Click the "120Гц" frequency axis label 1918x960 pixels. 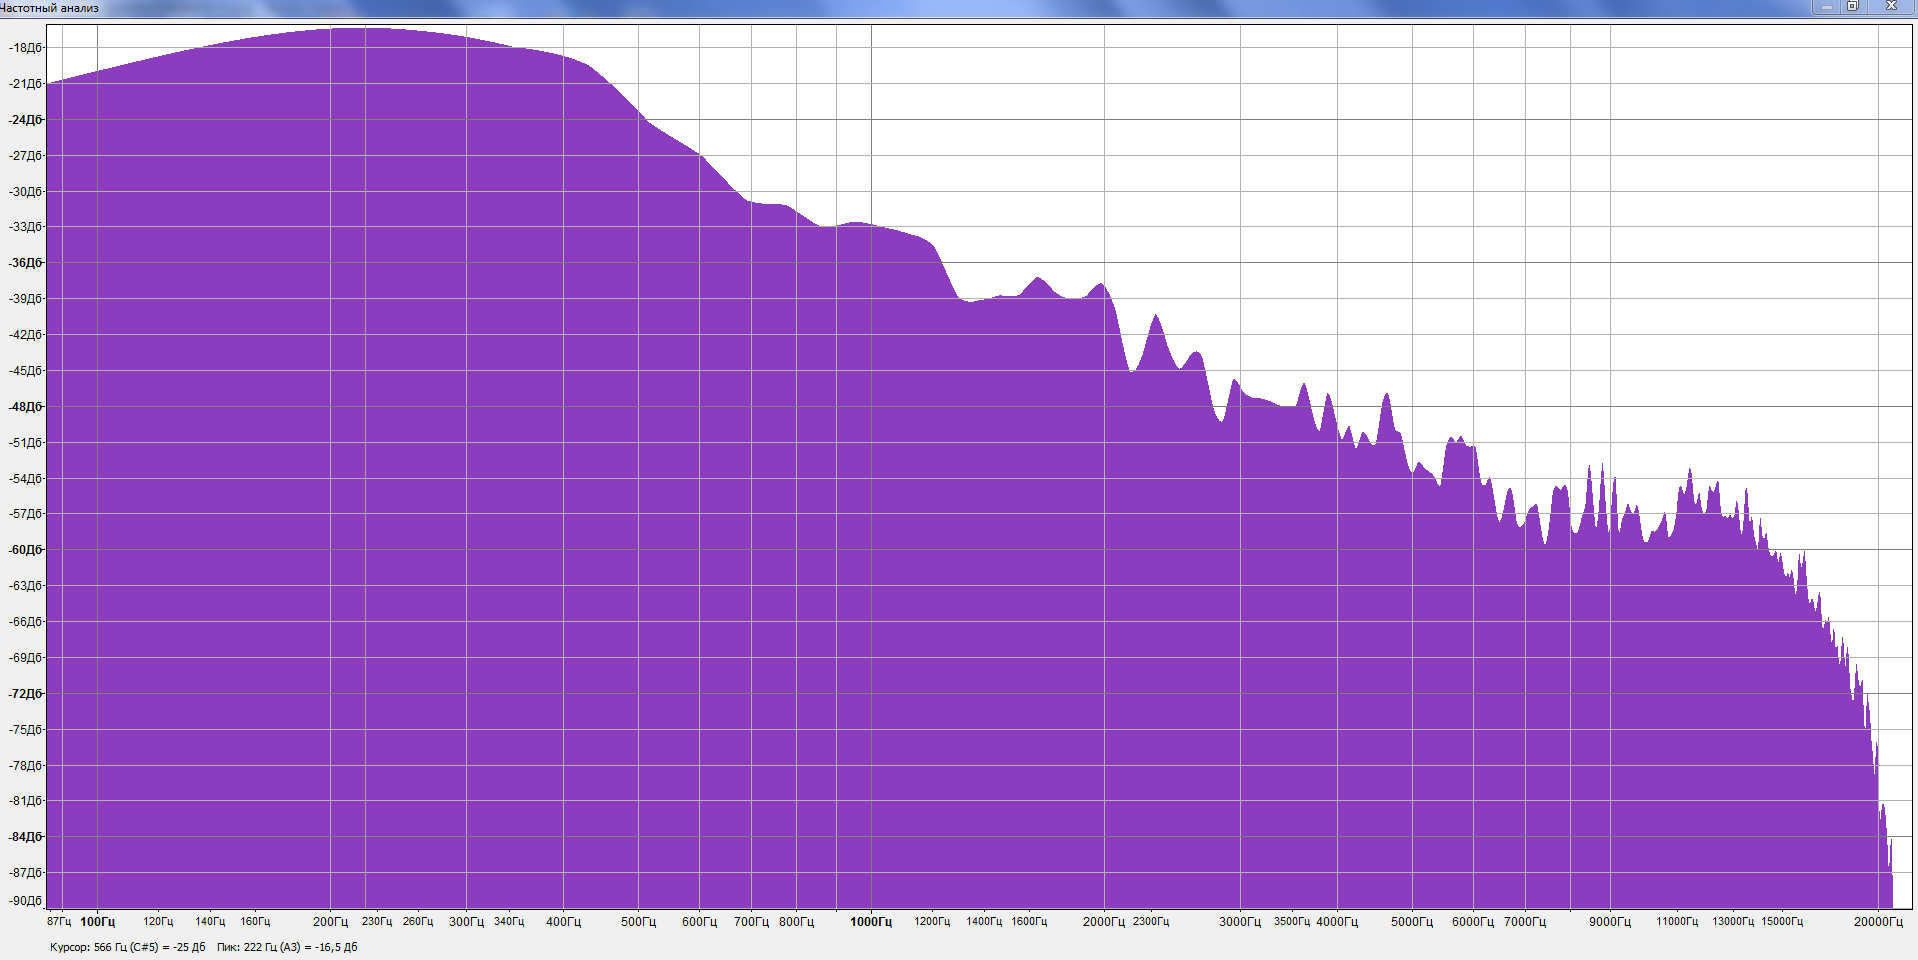pos(158,922)
